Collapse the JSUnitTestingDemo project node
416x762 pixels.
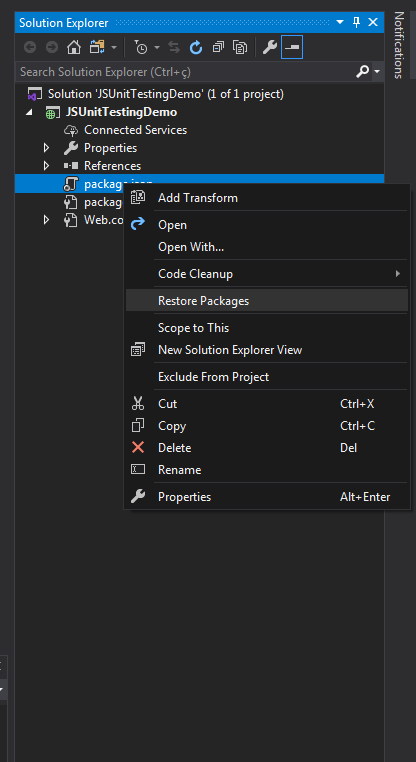pyautogui.click(x=30, y=112)
